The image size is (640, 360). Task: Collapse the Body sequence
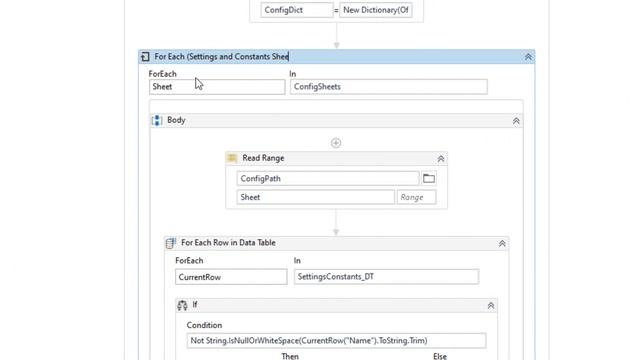[516, 121]
